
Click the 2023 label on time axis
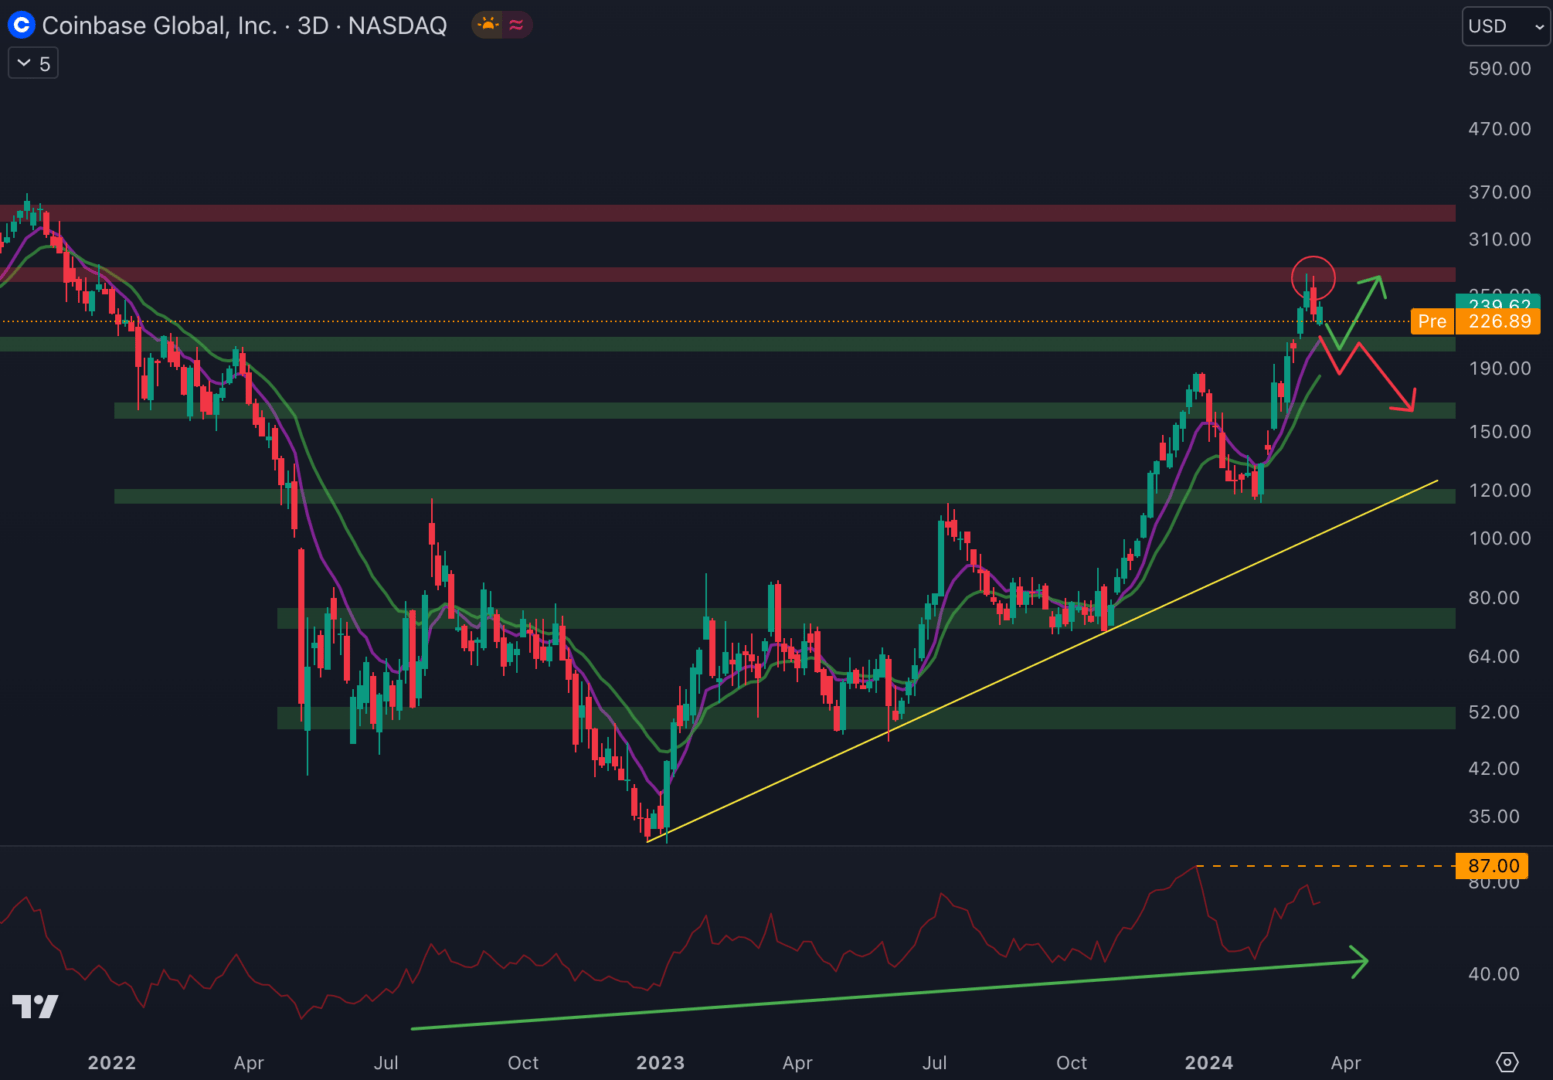click(660, 1062)
